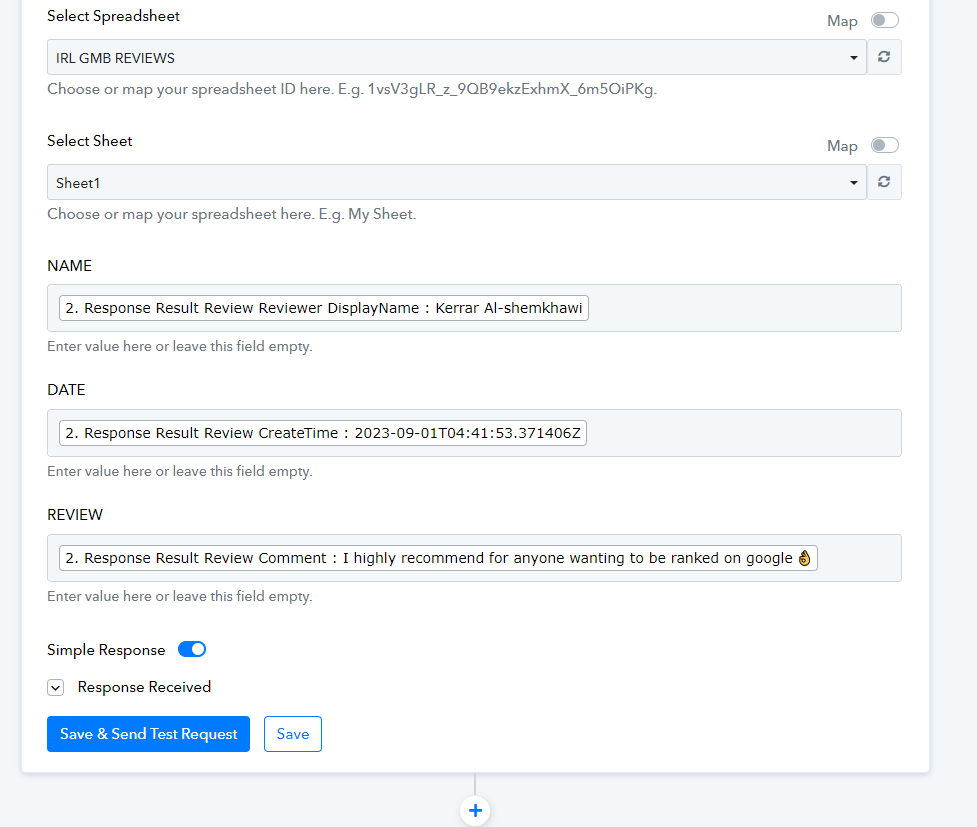977x827 pixels.
Task: Refresh the Select Sheet list
Action: coord(884,182)
